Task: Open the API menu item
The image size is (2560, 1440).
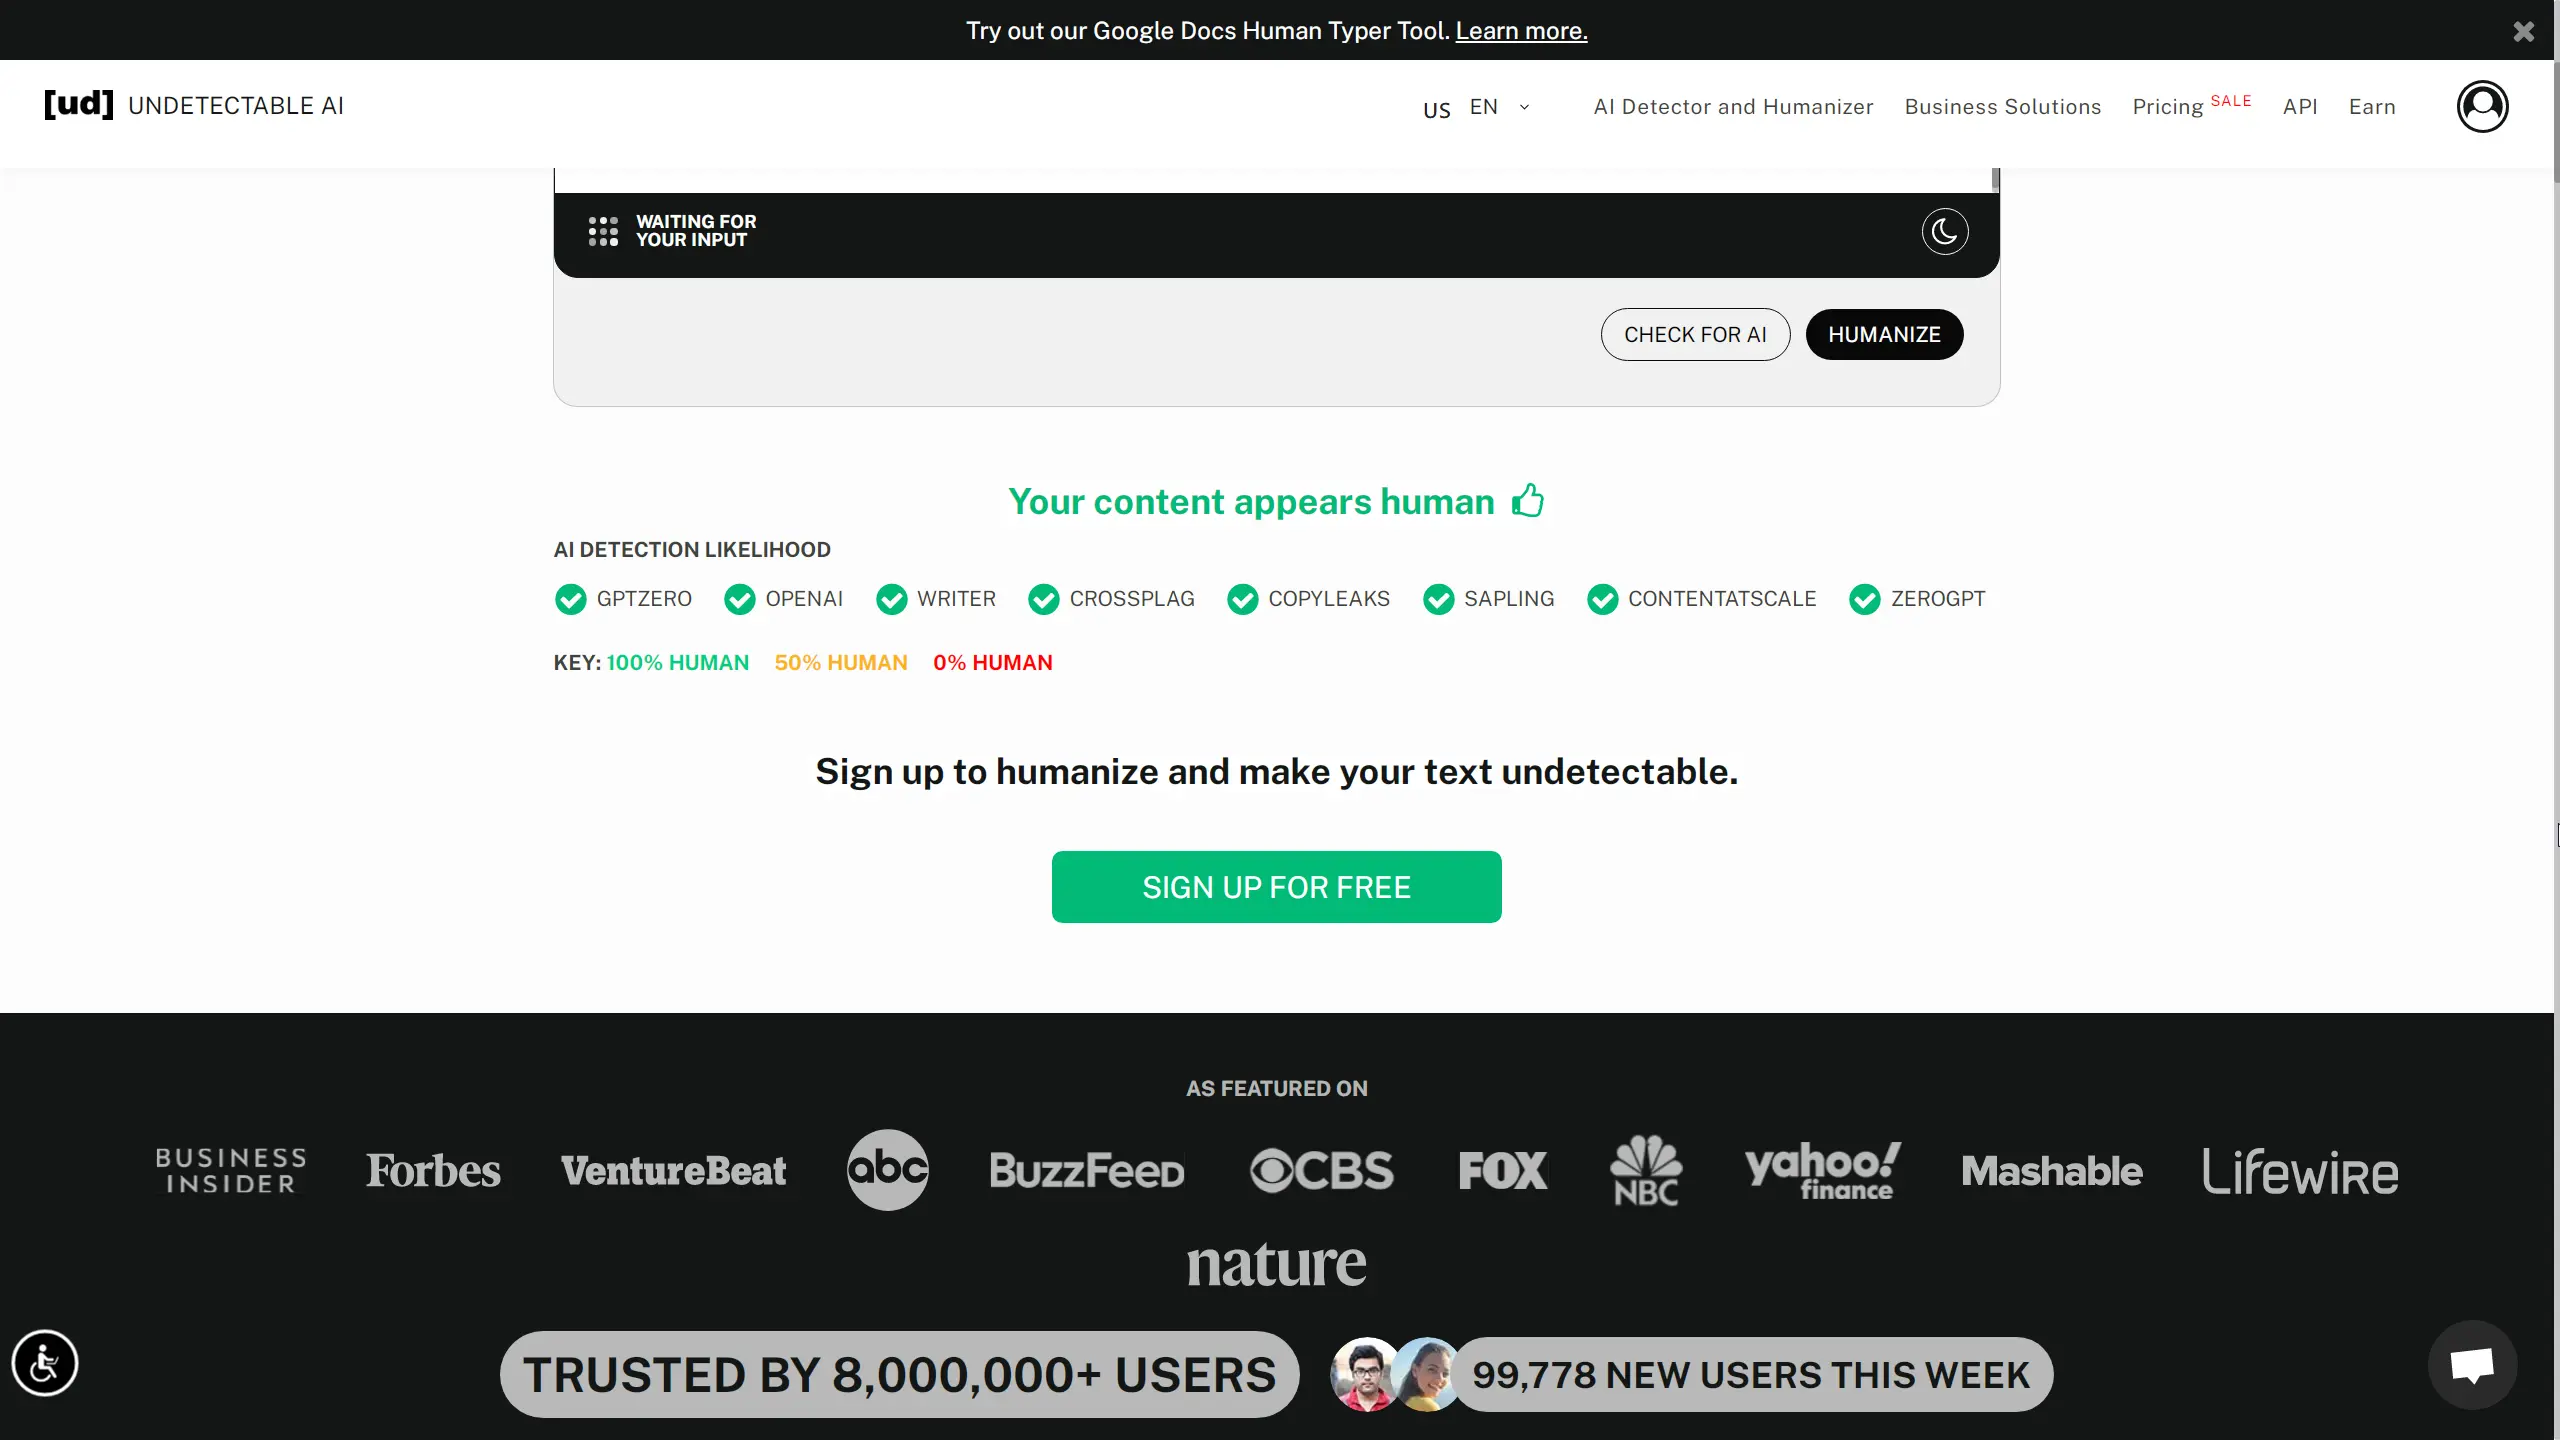Action: pos(2299,107)
